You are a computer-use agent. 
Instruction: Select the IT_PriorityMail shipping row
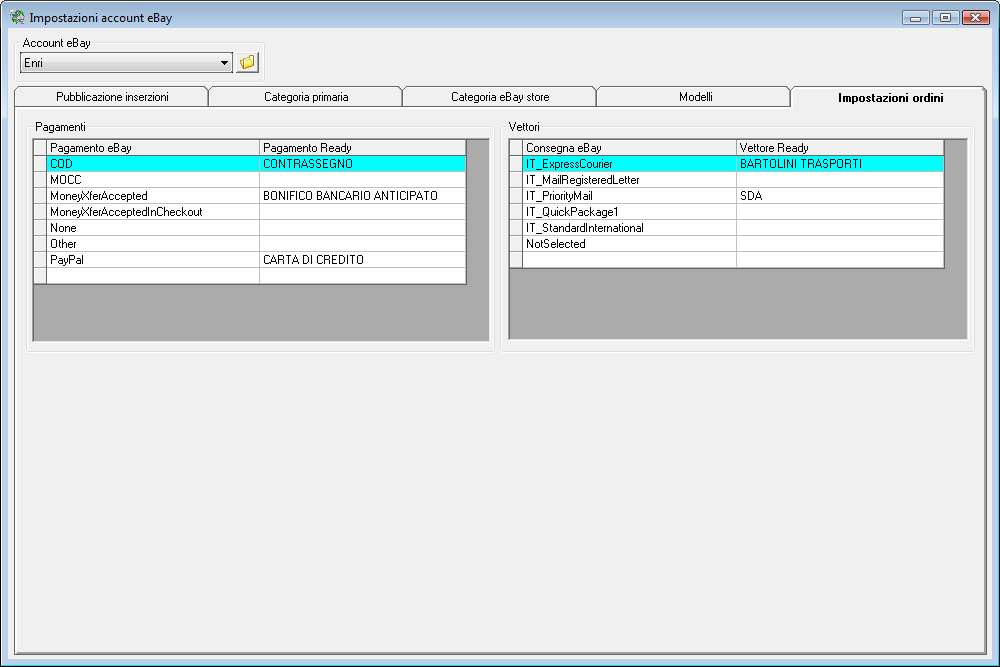pyautogui.click(x=629, y=196)
